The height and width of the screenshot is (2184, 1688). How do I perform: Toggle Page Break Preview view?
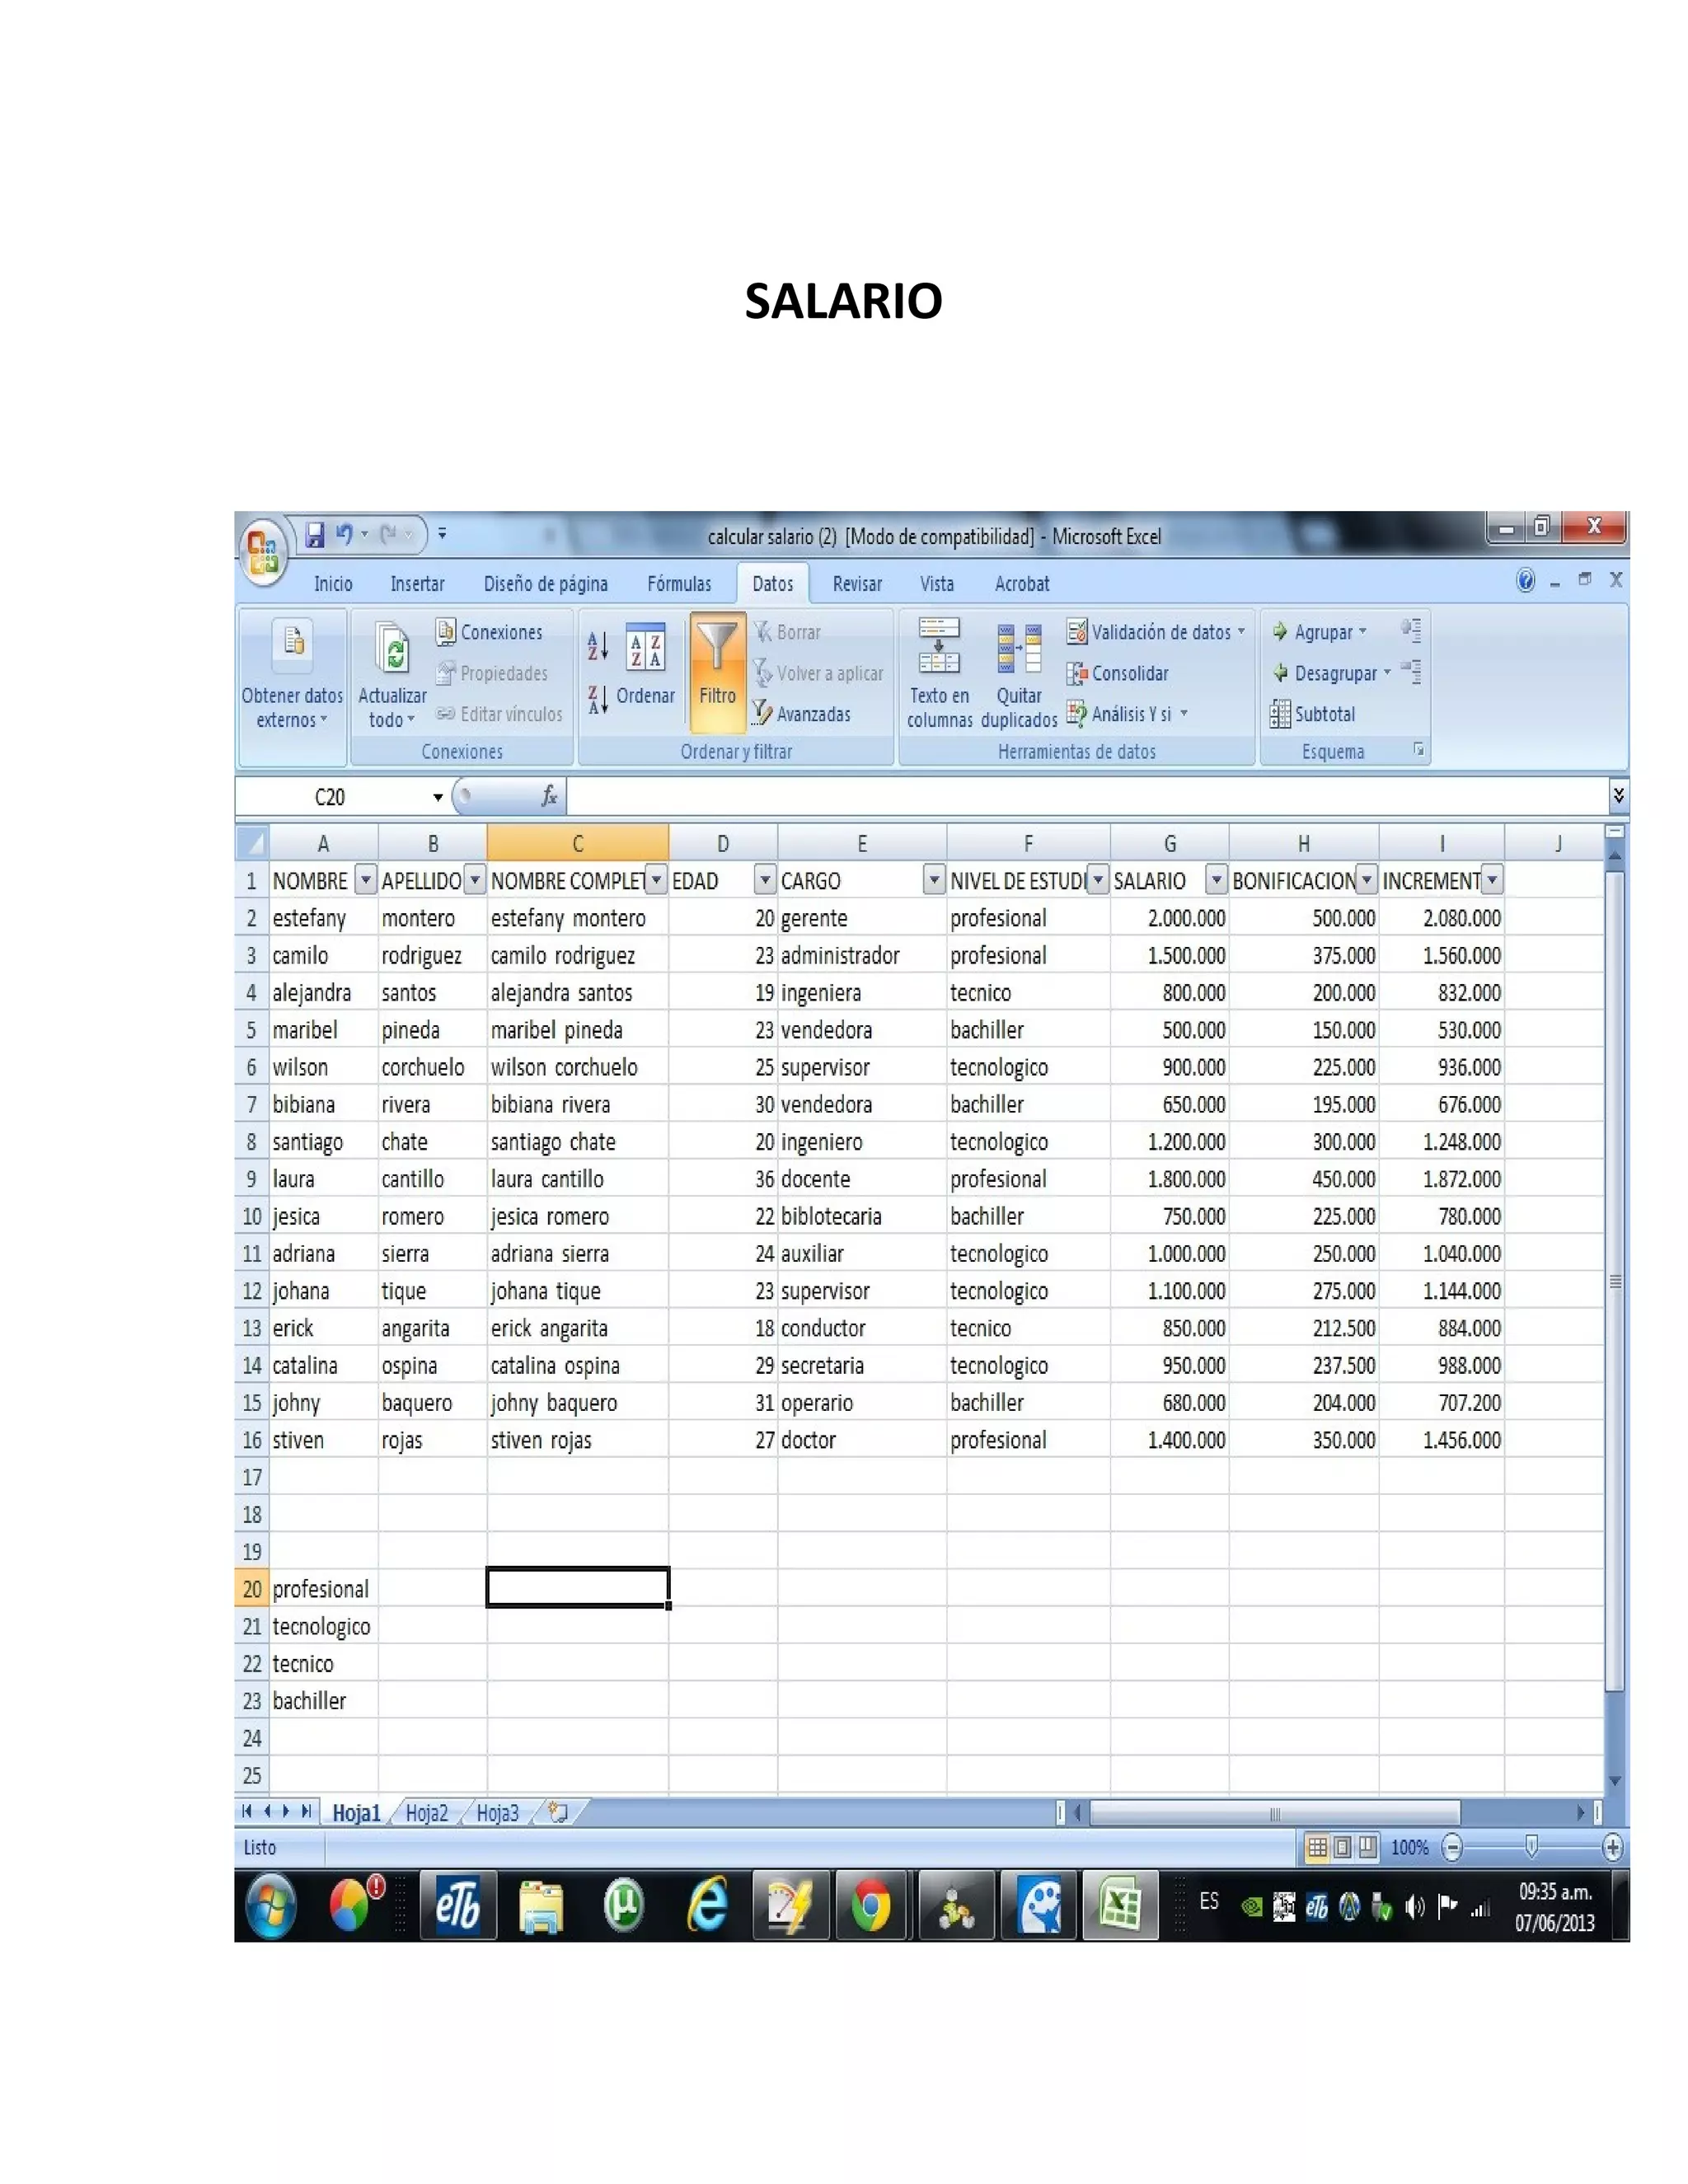pos(1367,1847)
